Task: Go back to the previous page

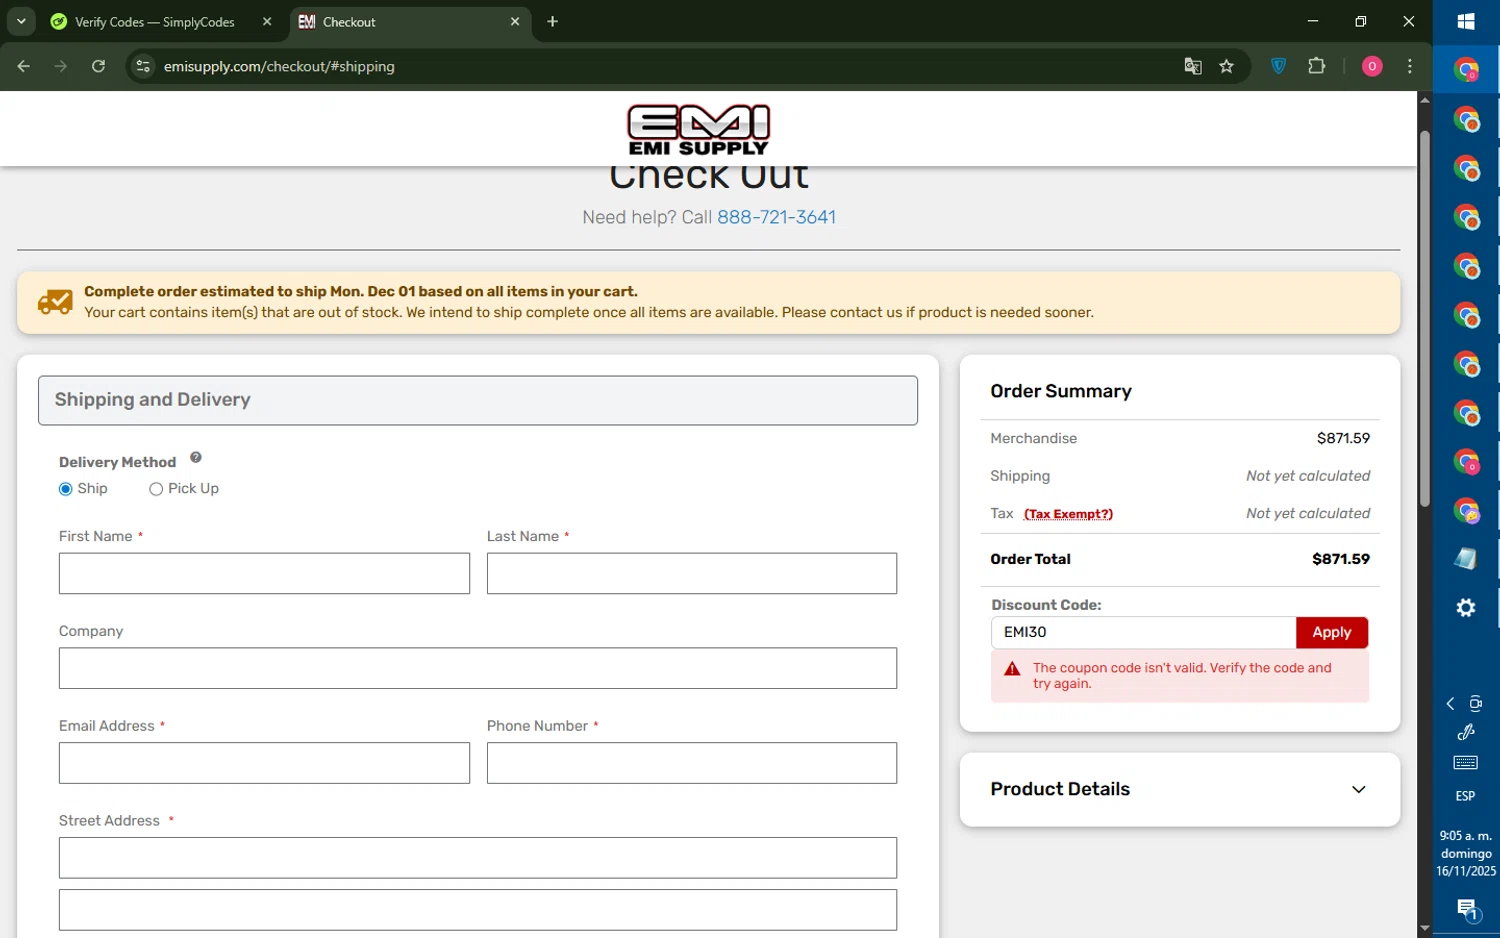Action: pos(24,66)
